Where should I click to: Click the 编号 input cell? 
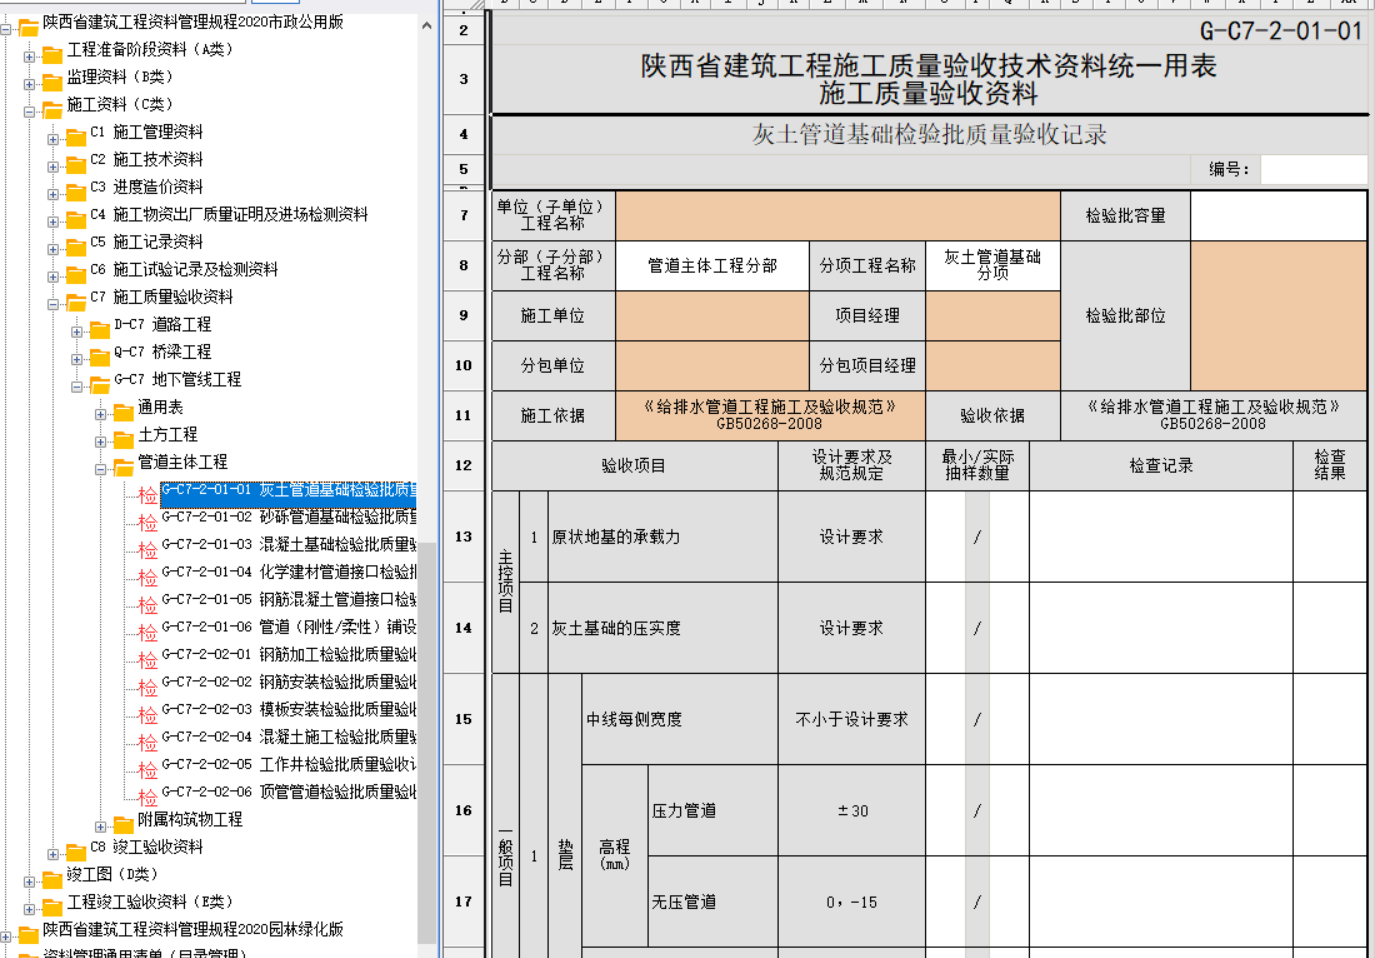click(1313, 169)
